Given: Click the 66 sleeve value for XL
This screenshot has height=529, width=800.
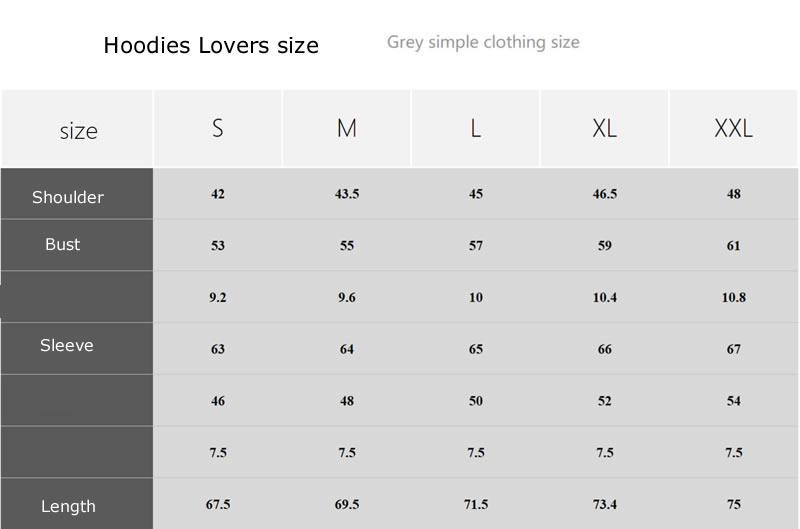Looking at the screenshot, I should [604, 349].
